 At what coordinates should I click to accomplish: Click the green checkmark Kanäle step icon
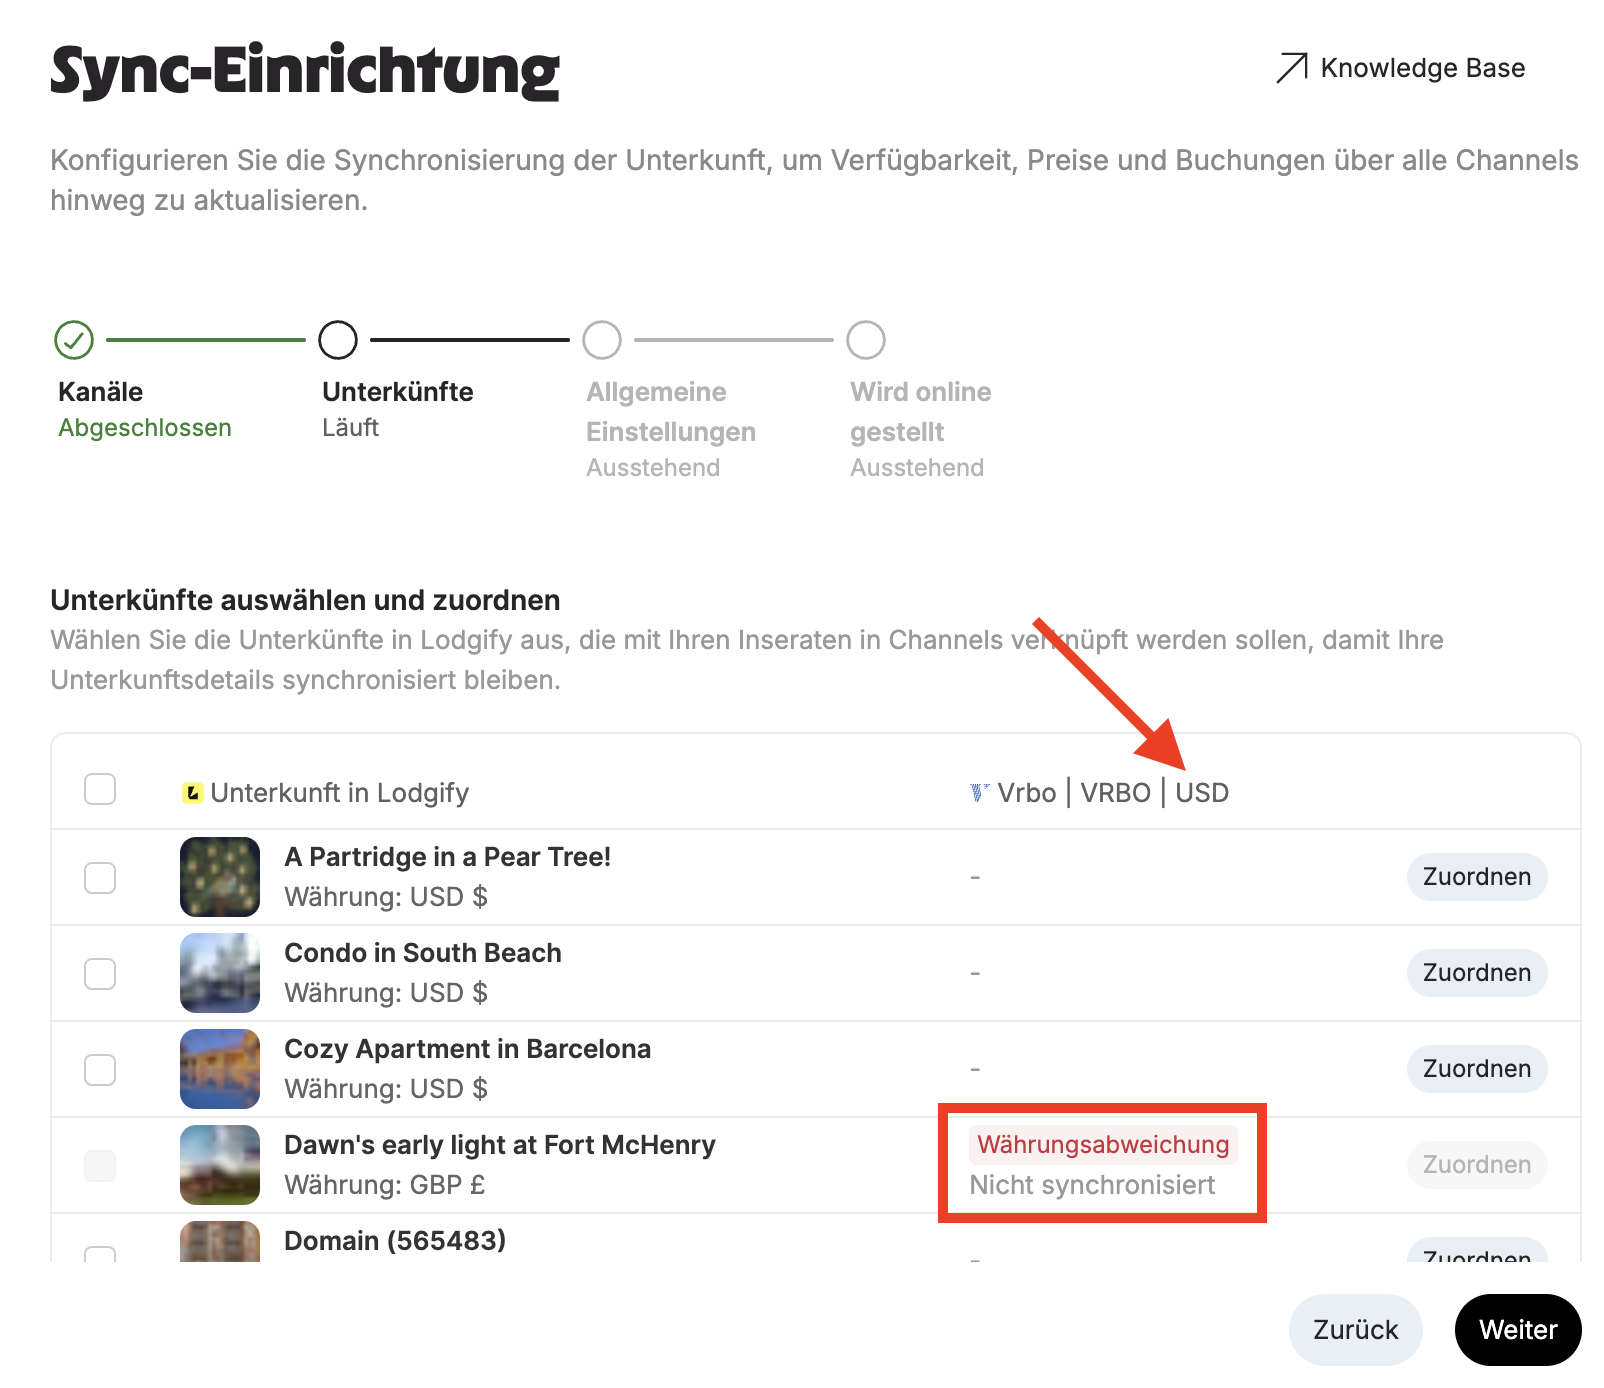coord(74,340)
